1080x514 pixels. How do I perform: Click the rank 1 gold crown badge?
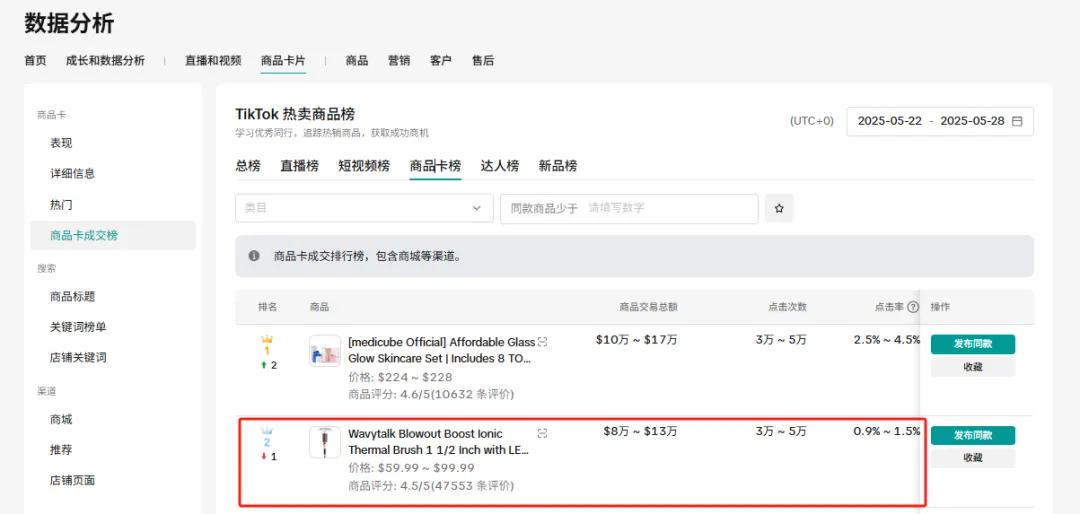pyautogui.click(x=267, y=346)
